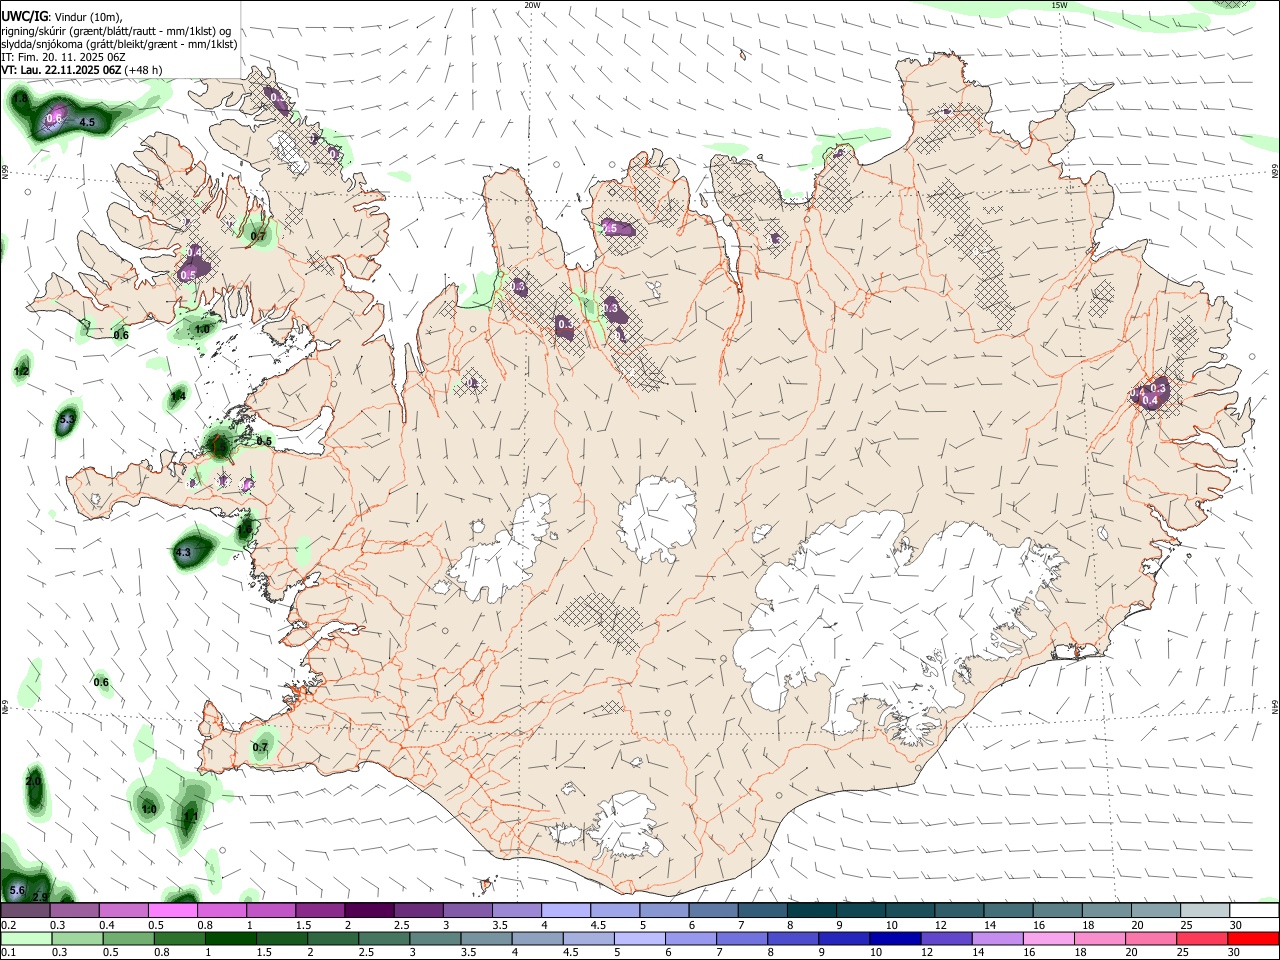The image size is (1280, 960).
Task: Click the dark purple 2 swatch in upper legend
Action: coord(368,911)
